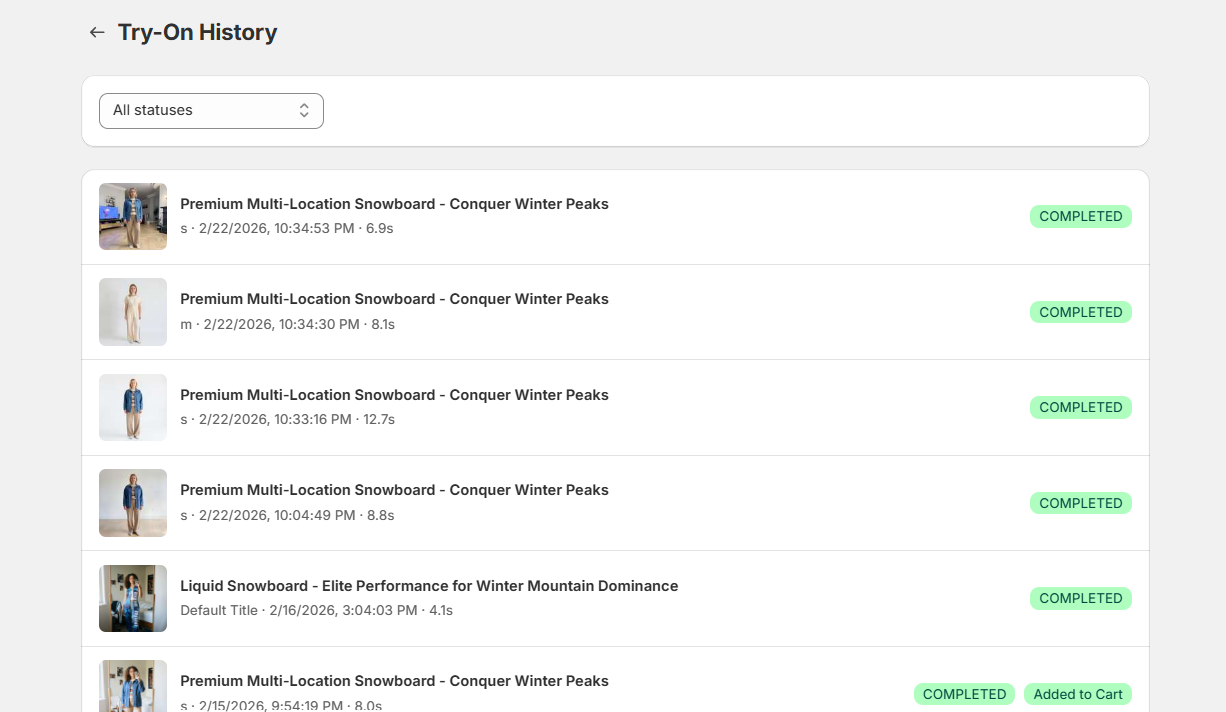The image size is (1226, 712).
Task: Click COMPLETED badge next to Added to Cart
Action: 964,694
